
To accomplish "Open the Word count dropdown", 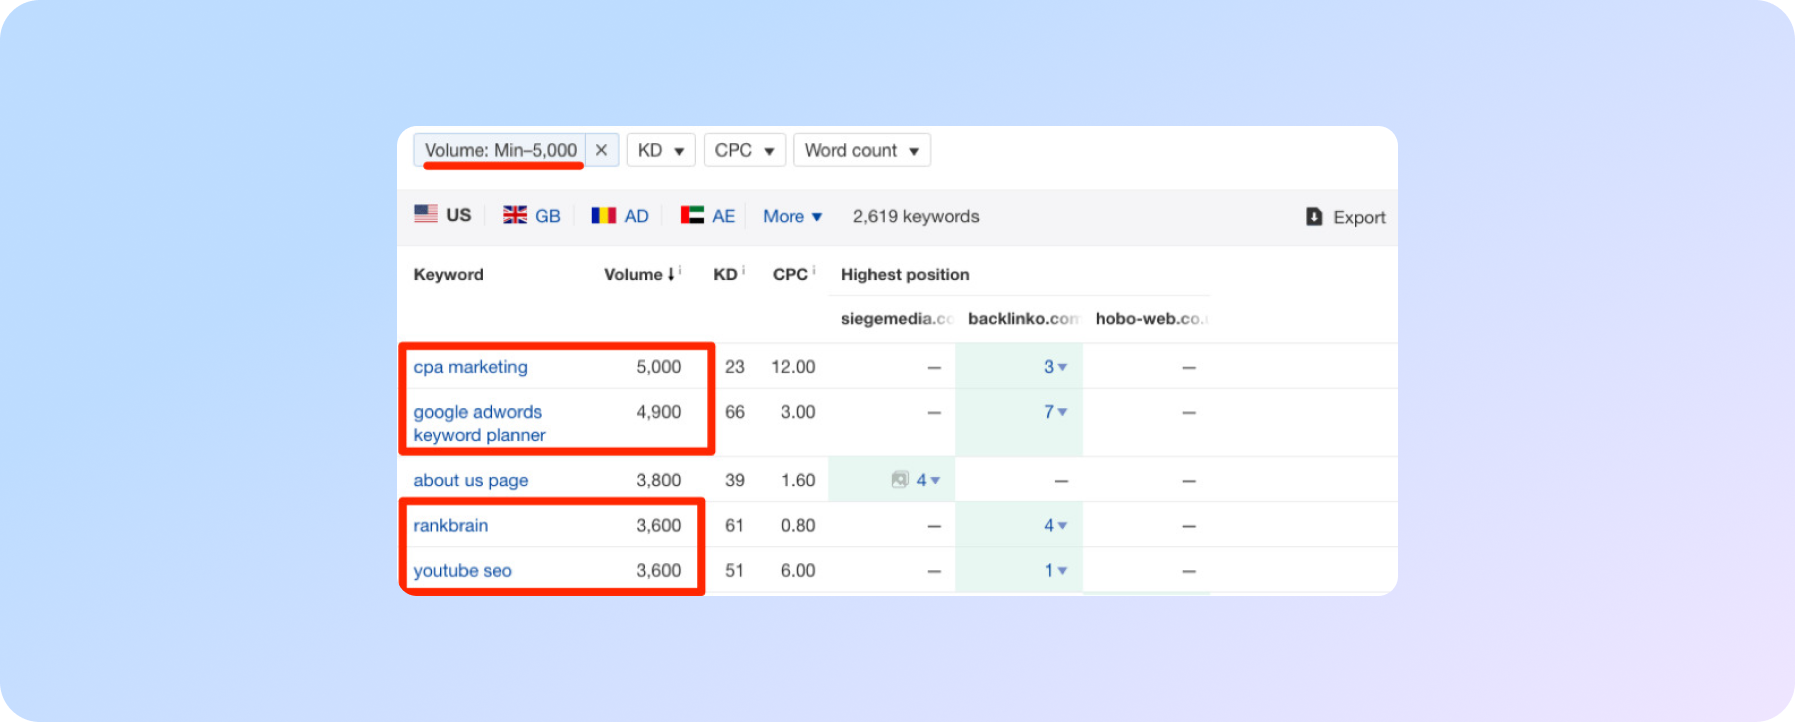I will pyautogui.click(x=862, y=150).
